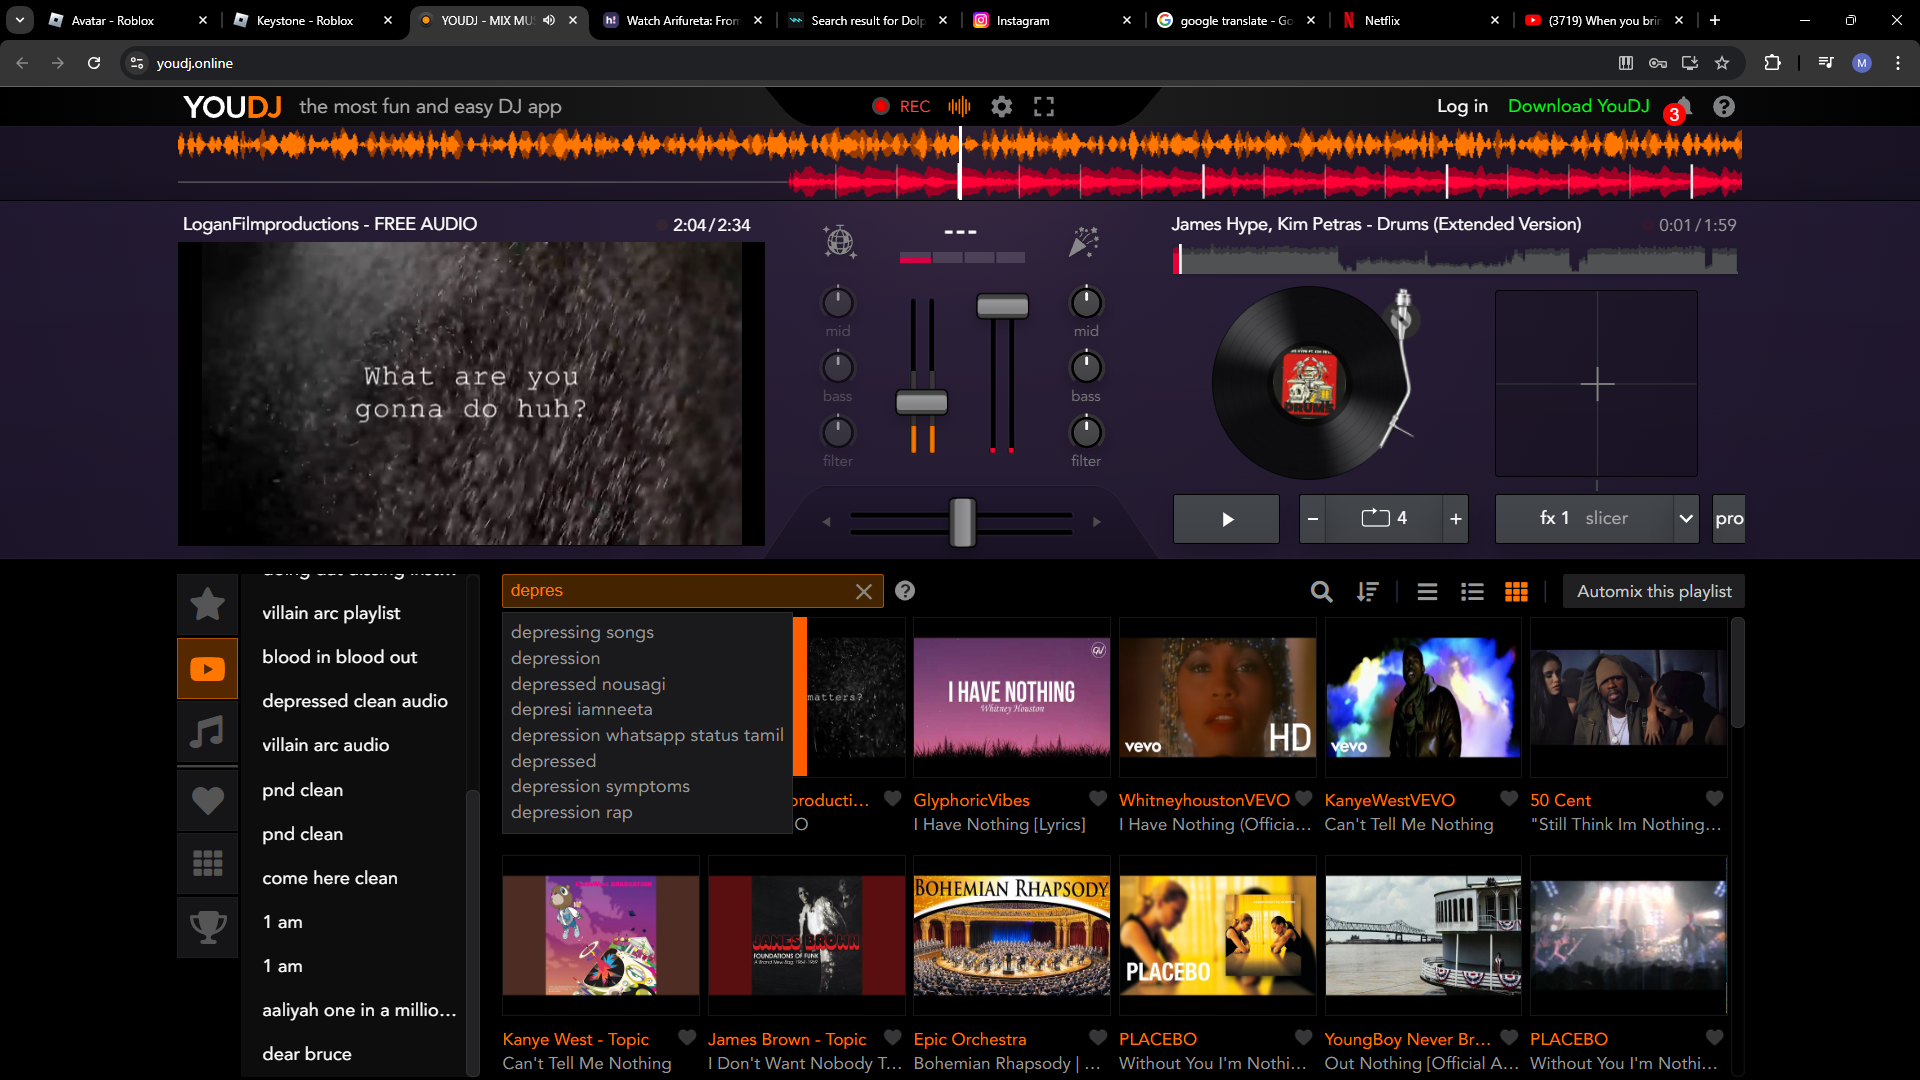Choose 'depression whatsapp status tamil' suggestion

[x=647, y=735]
